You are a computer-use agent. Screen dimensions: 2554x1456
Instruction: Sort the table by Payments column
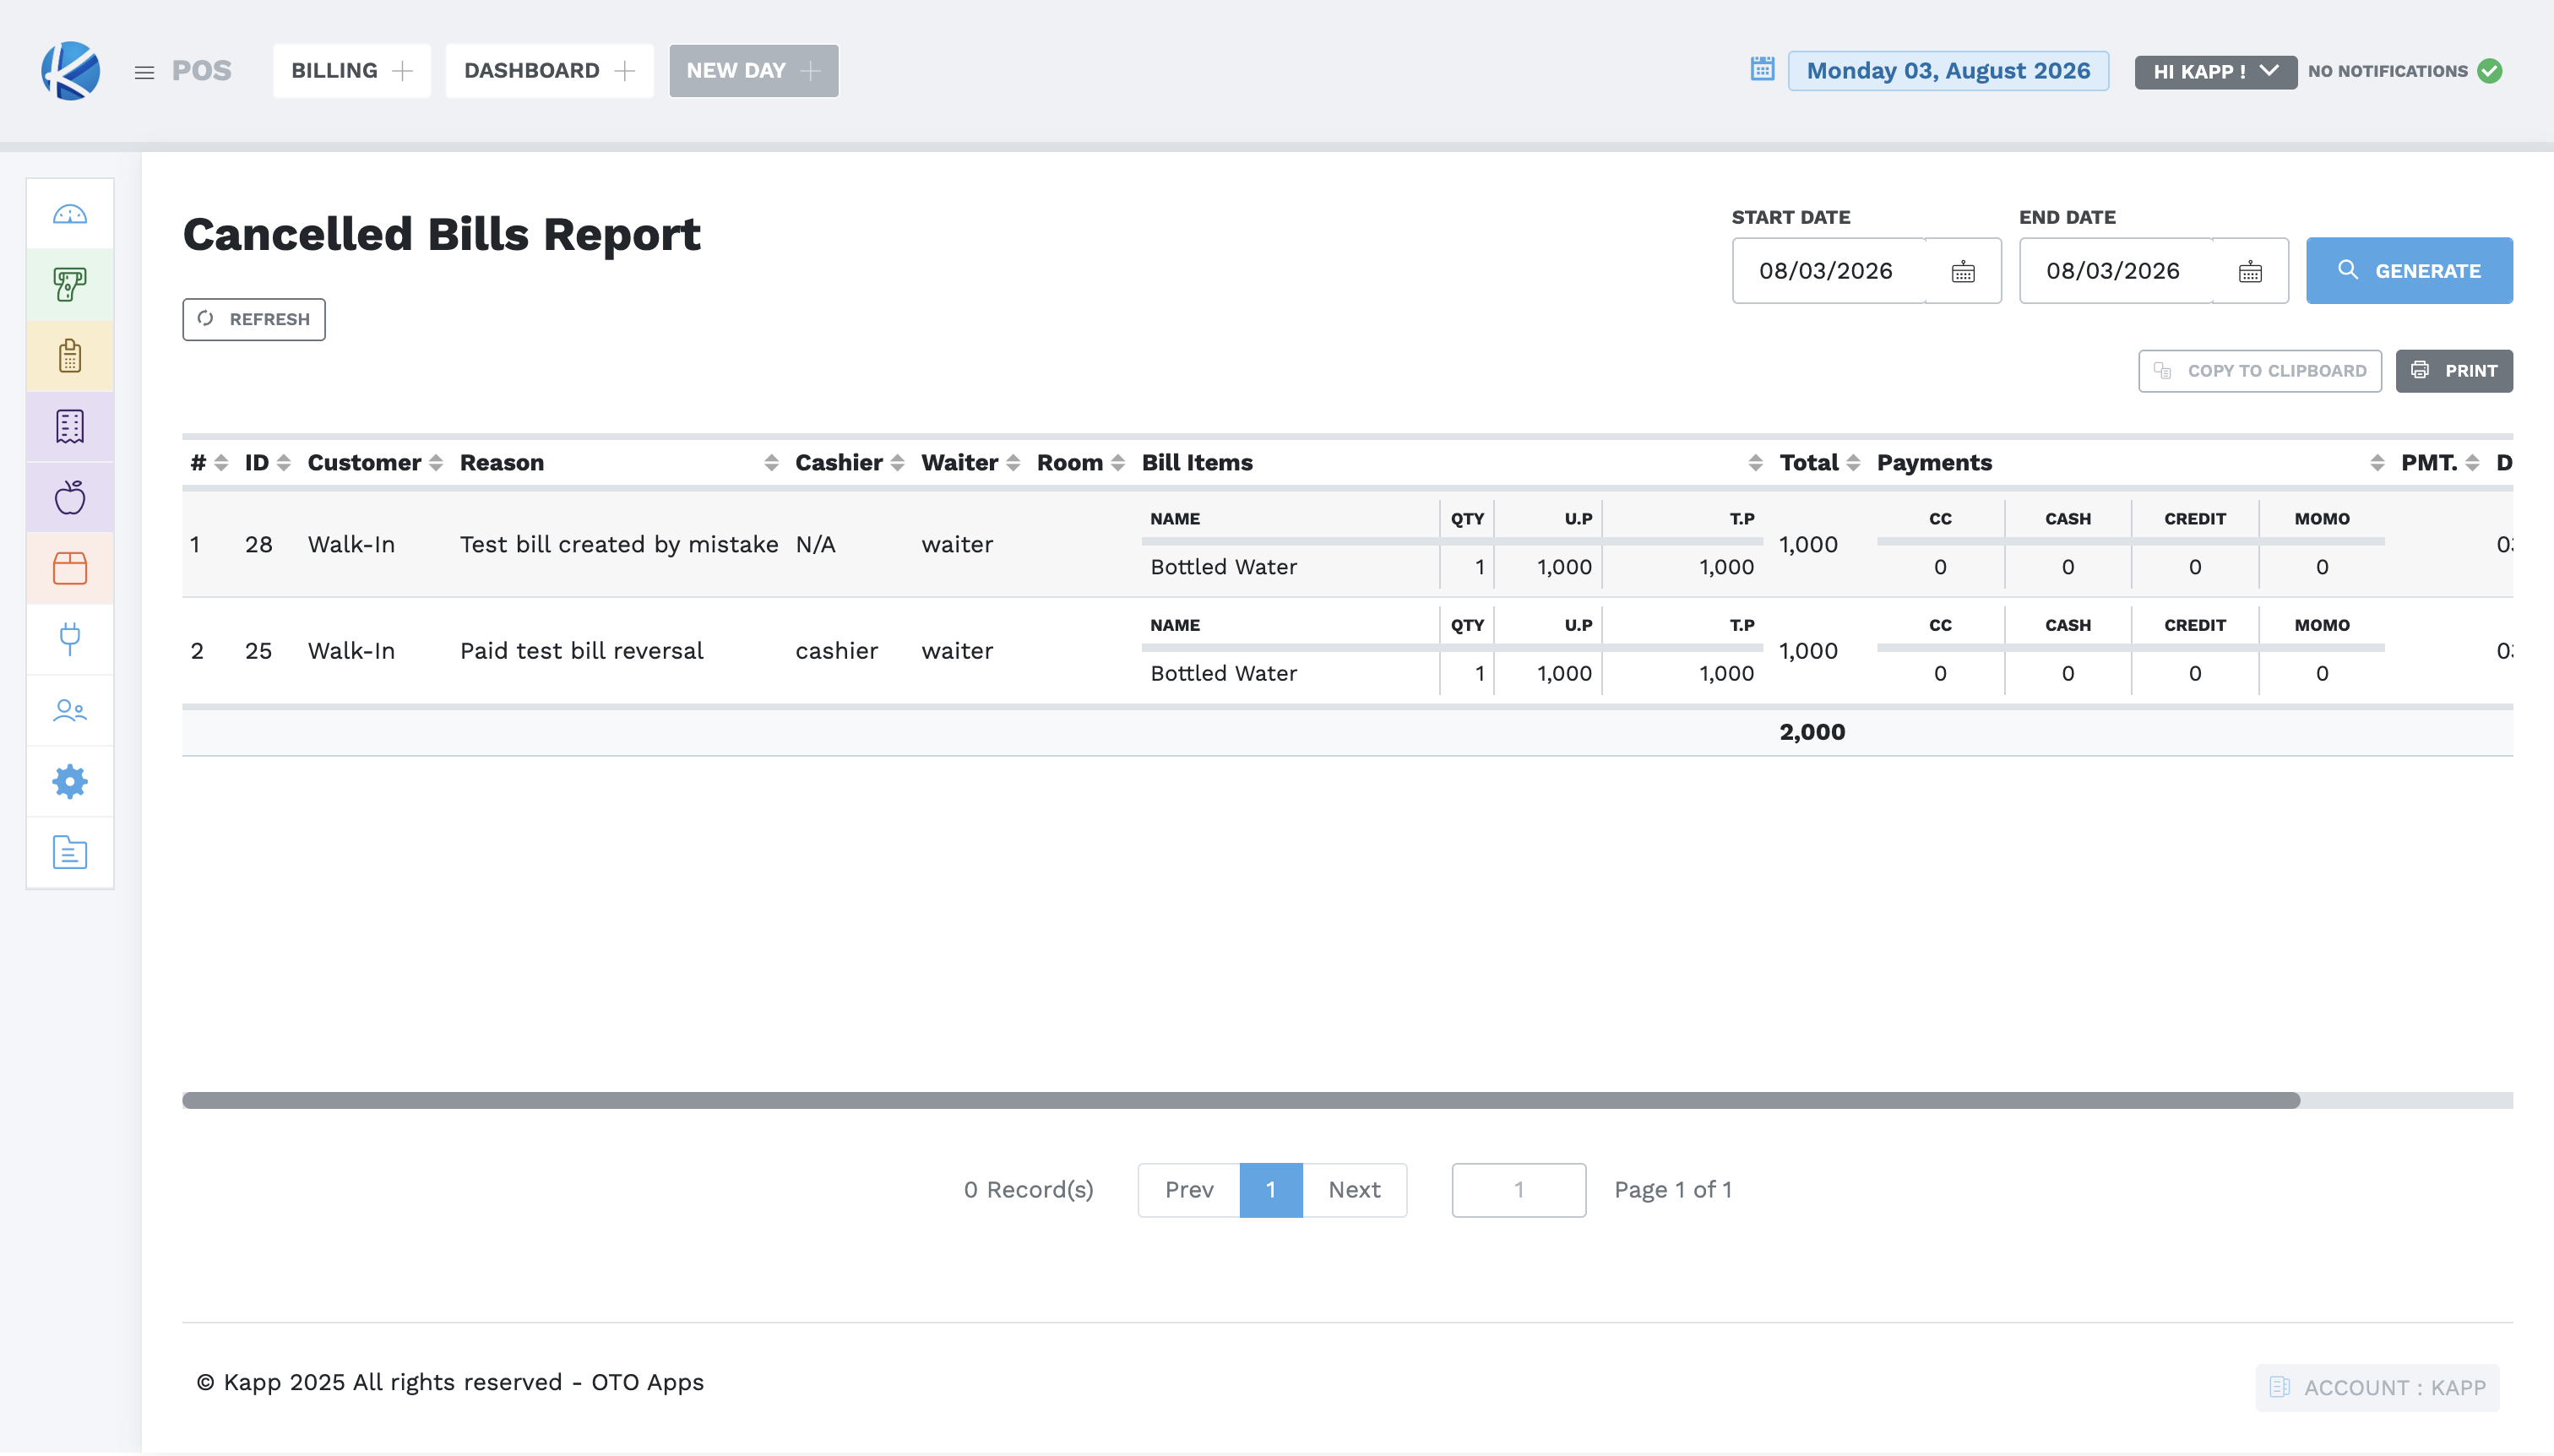(x=2377, y=463)
